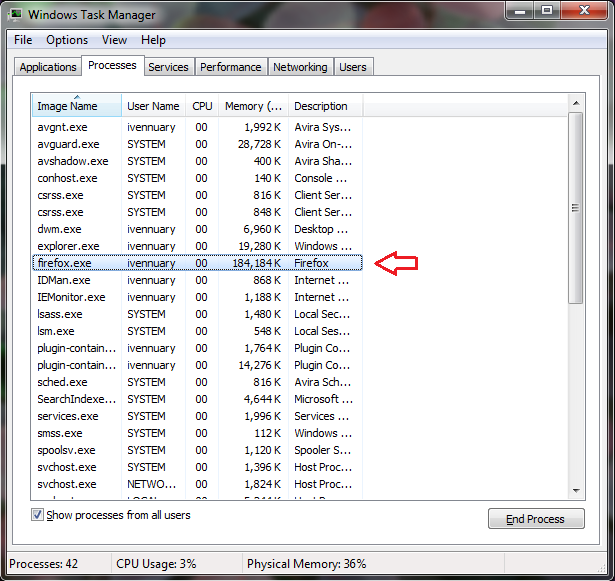Click the scroll up arrow of process list
This screenshot has height=581, width=615.
(576, 103)
